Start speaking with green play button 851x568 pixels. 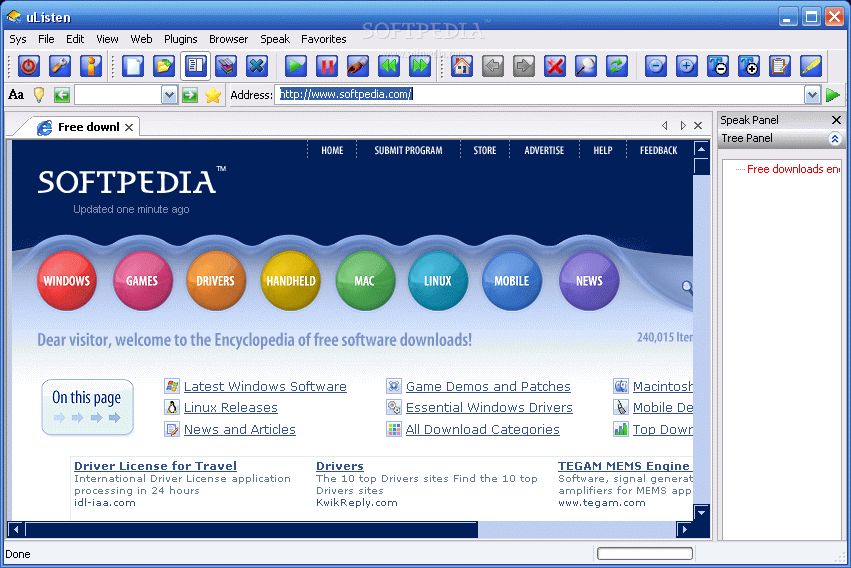point(296,66)
